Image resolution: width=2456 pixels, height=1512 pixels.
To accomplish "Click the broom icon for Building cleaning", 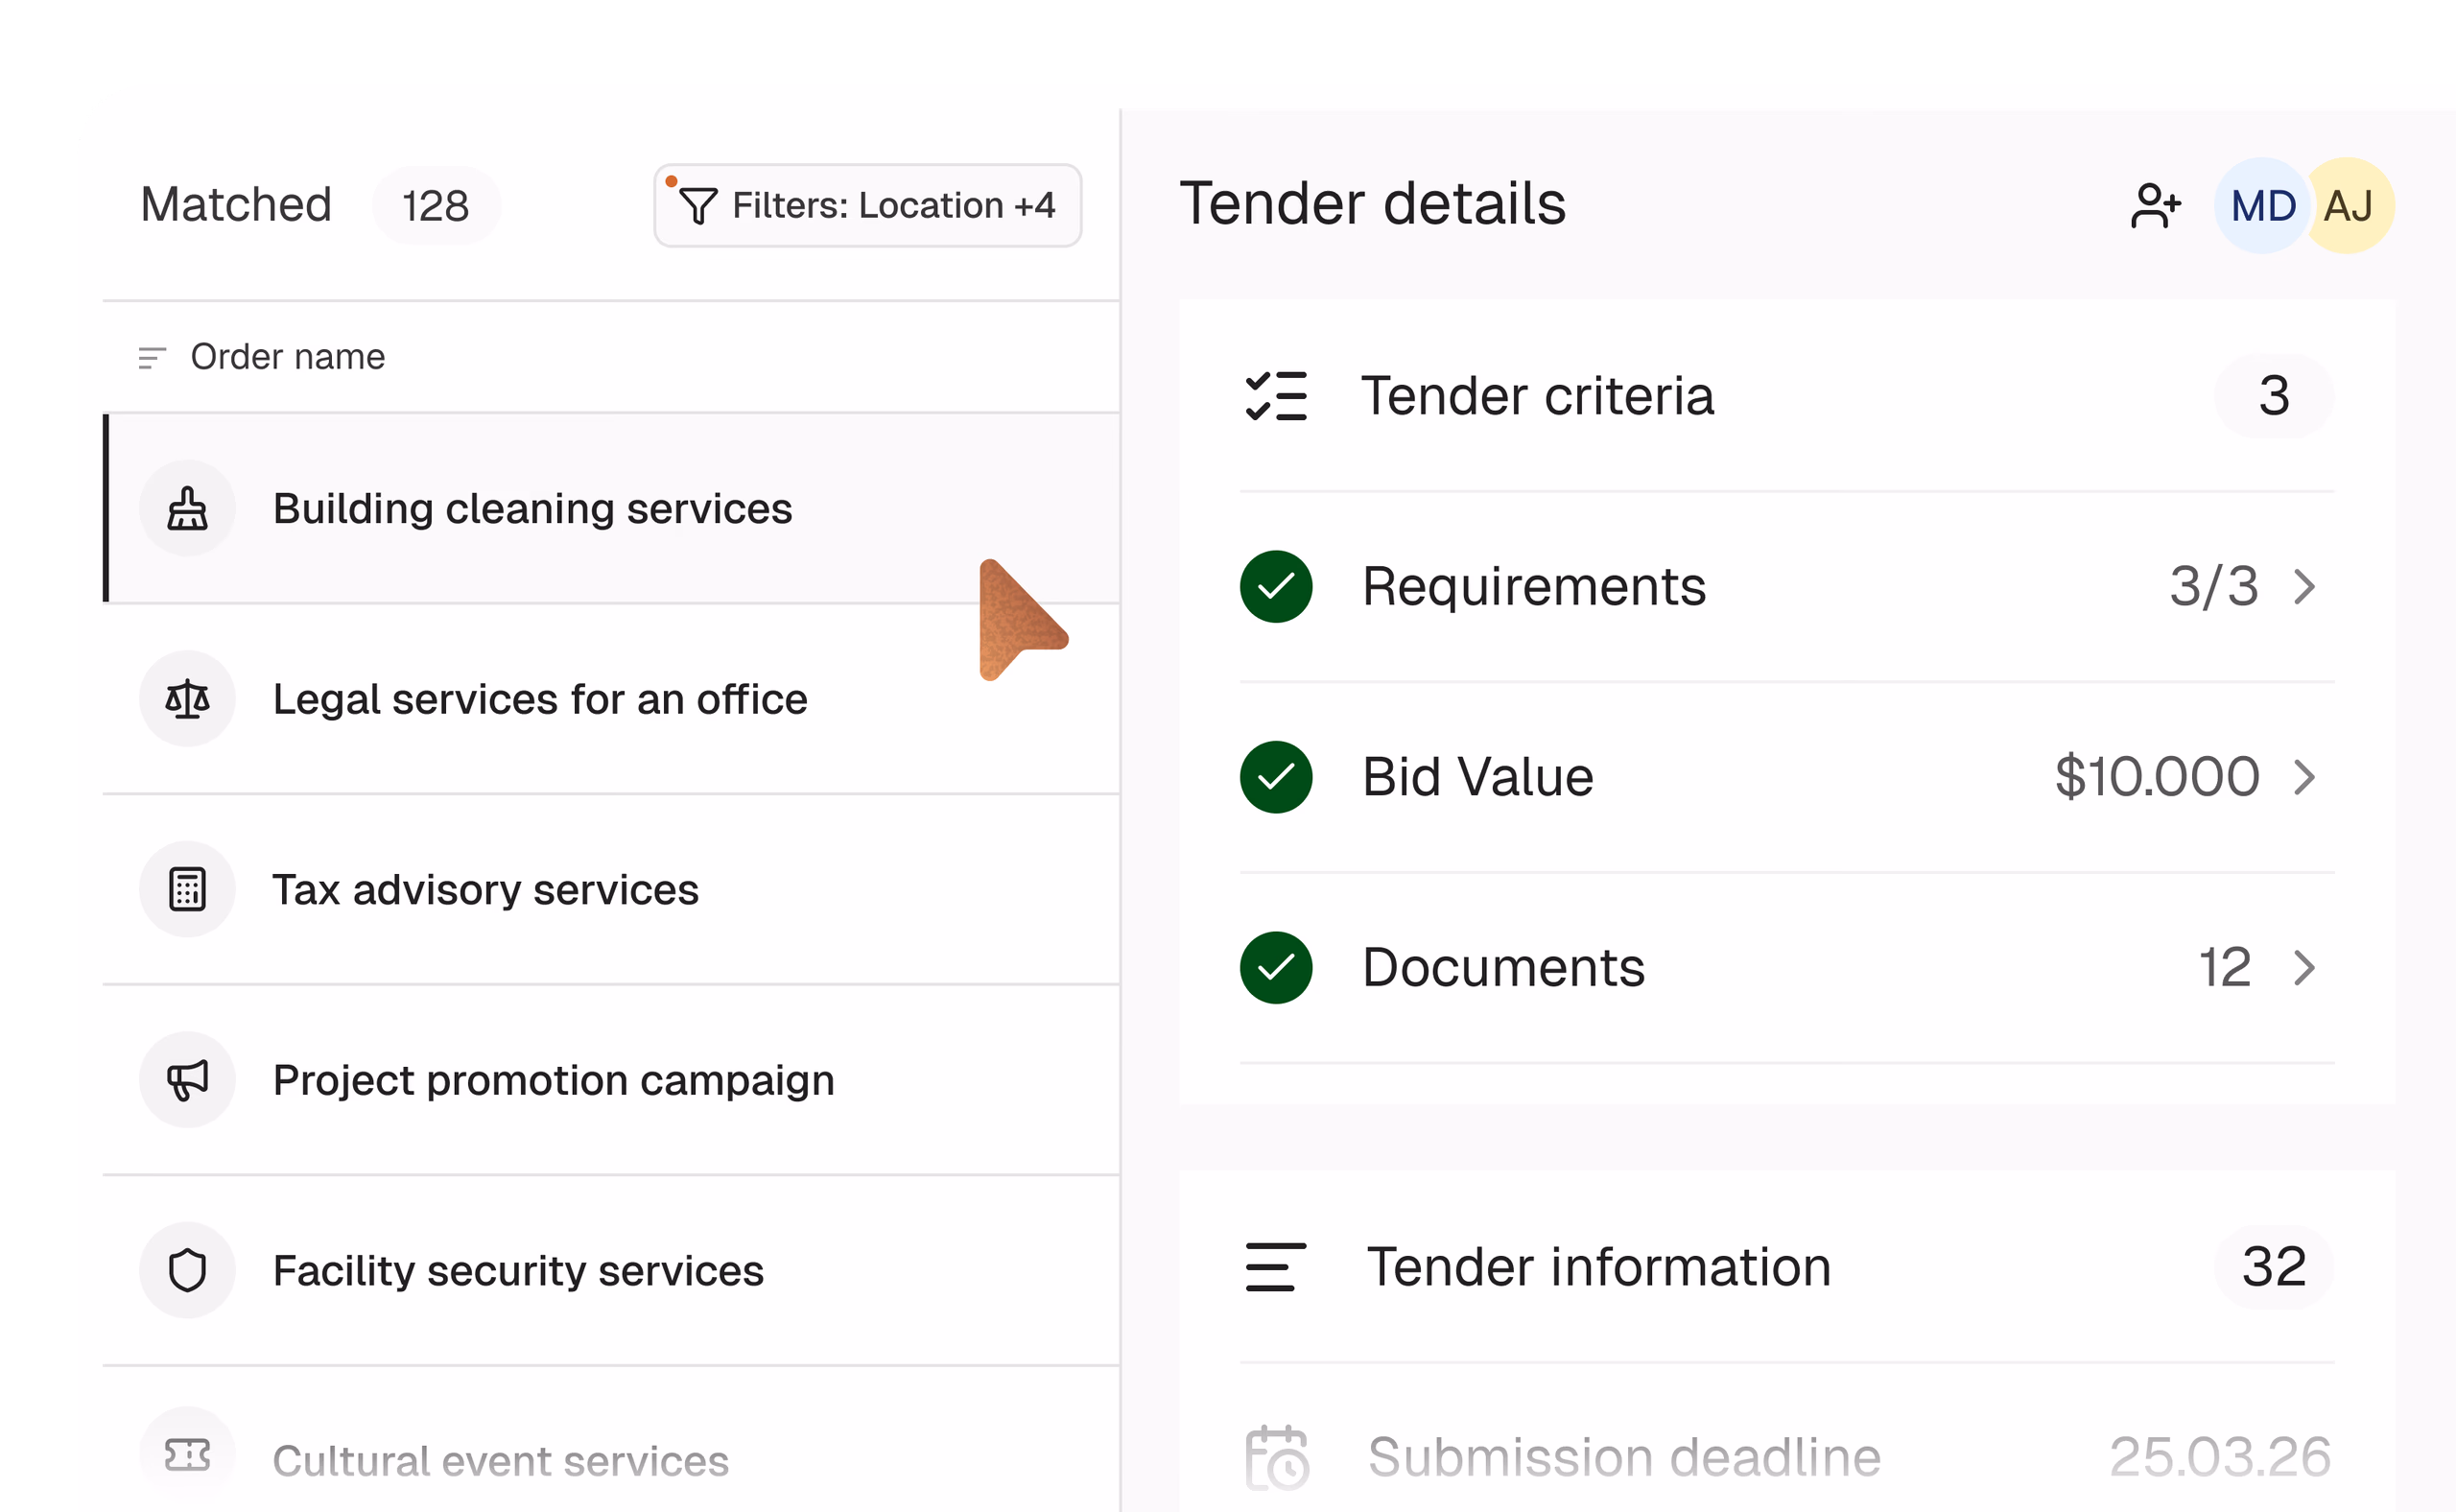I will (x=187, y=508).
